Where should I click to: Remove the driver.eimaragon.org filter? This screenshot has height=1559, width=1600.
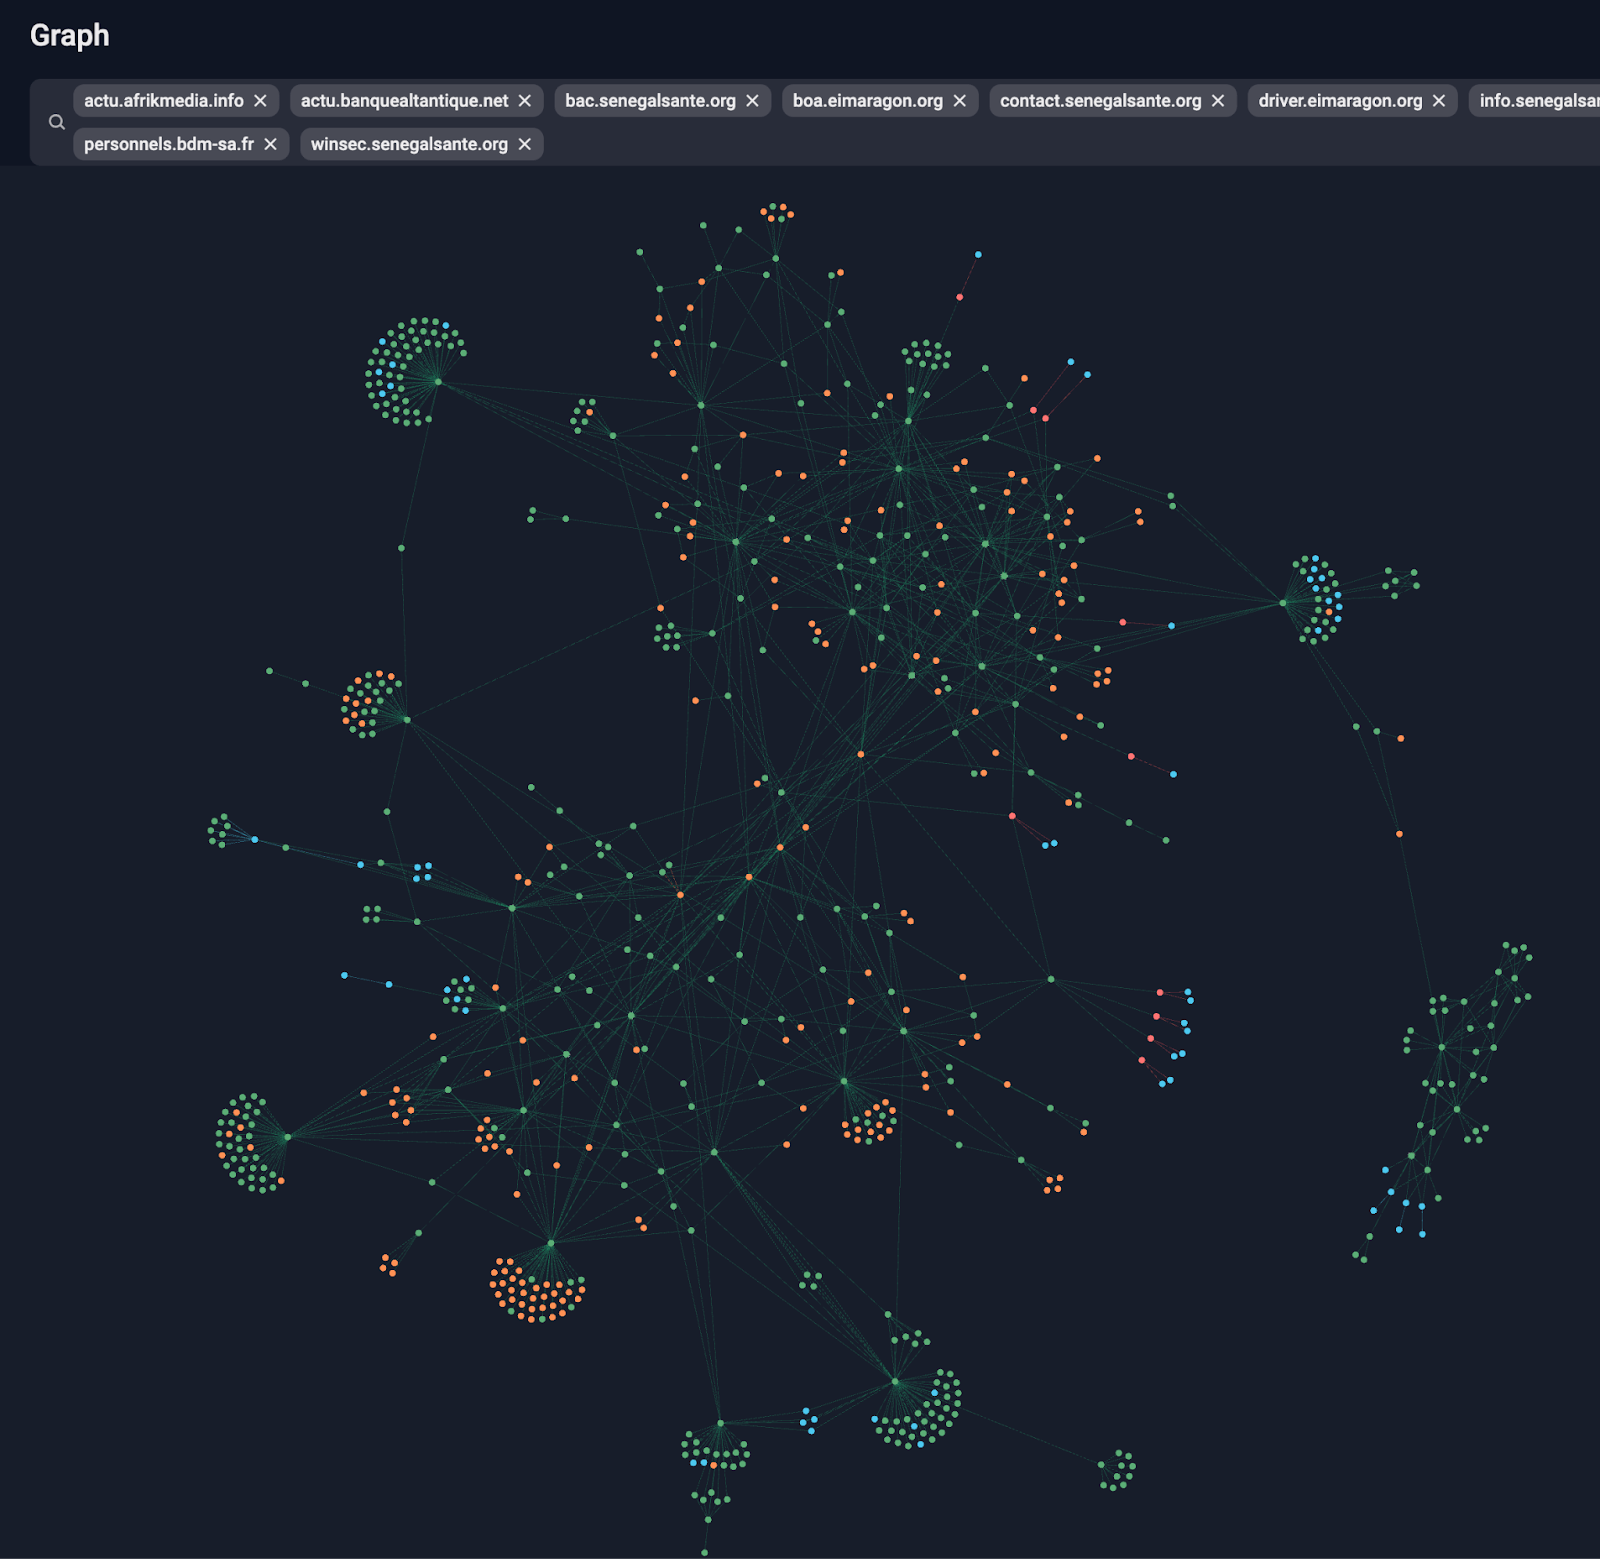tap(1438, 100)
